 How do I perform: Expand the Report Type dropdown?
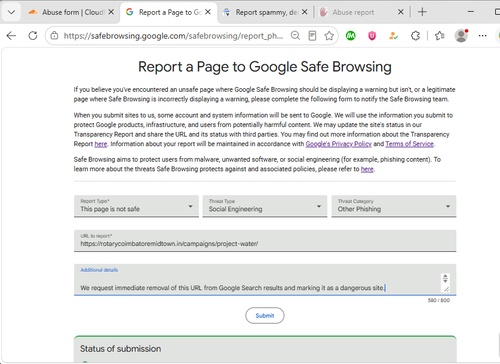[136, 206]
